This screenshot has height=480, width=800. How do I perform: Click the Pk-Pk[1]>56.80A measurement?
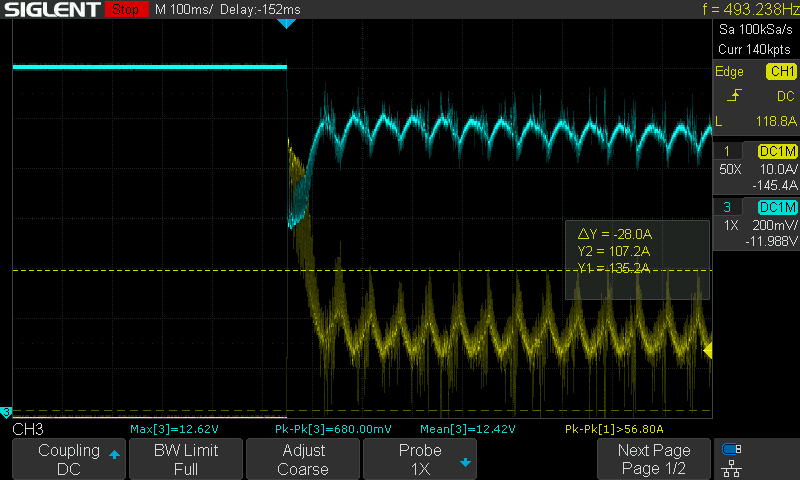[614, 429]
